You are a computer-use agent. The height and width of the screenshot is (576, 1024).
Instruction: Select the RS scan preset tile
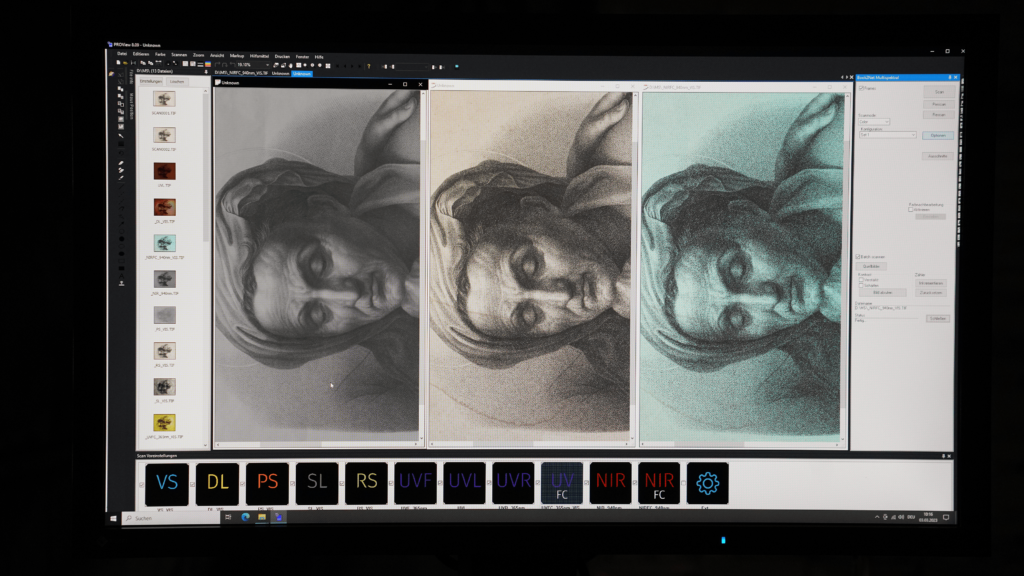(x=366, y=483)
